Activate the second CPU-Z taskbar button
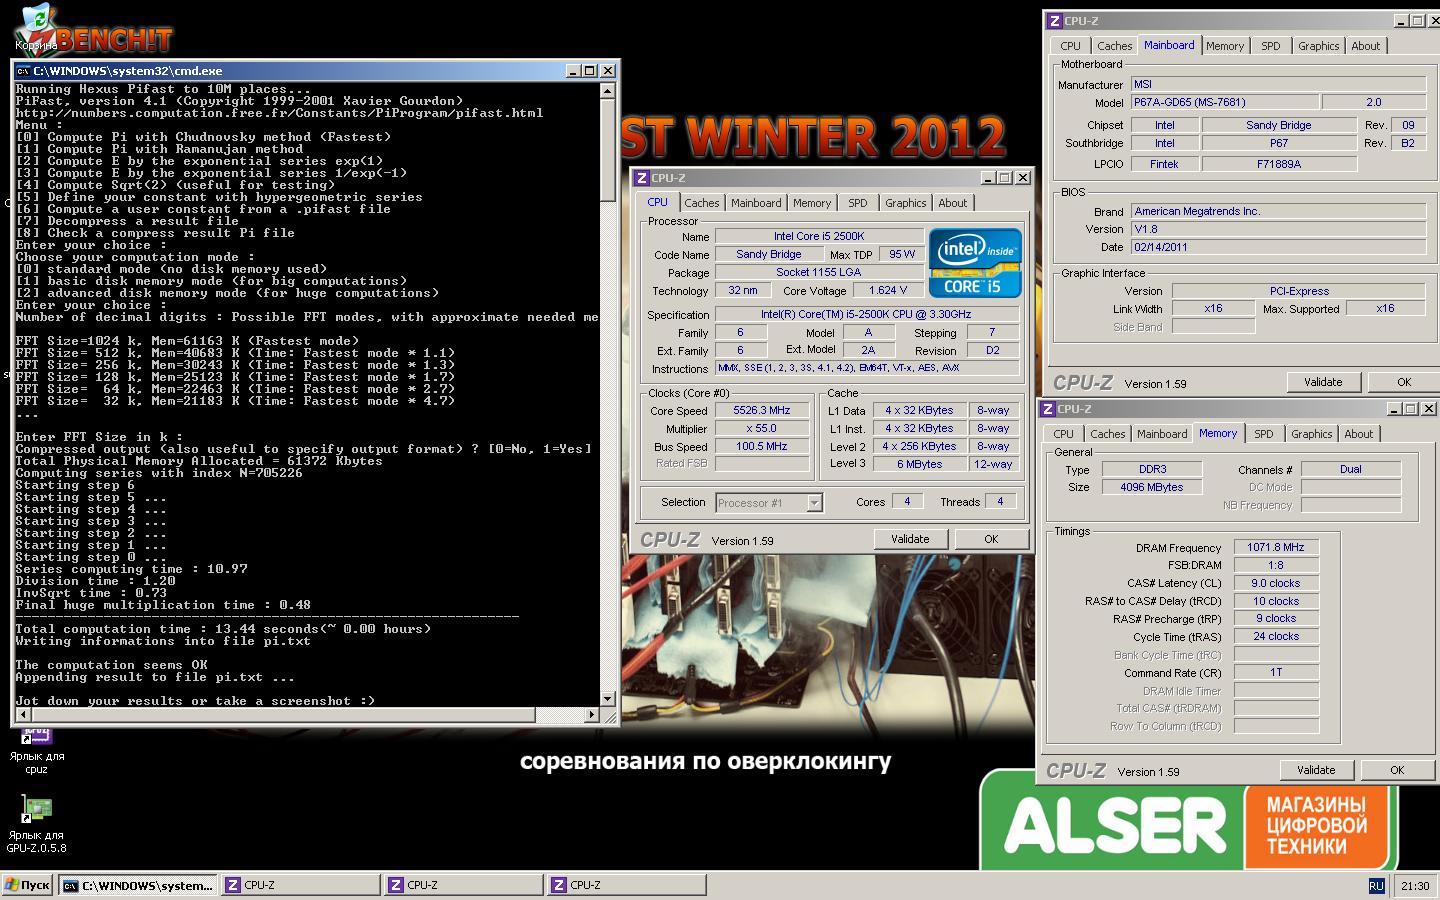 pyautogui.click(x=464, y=885)
